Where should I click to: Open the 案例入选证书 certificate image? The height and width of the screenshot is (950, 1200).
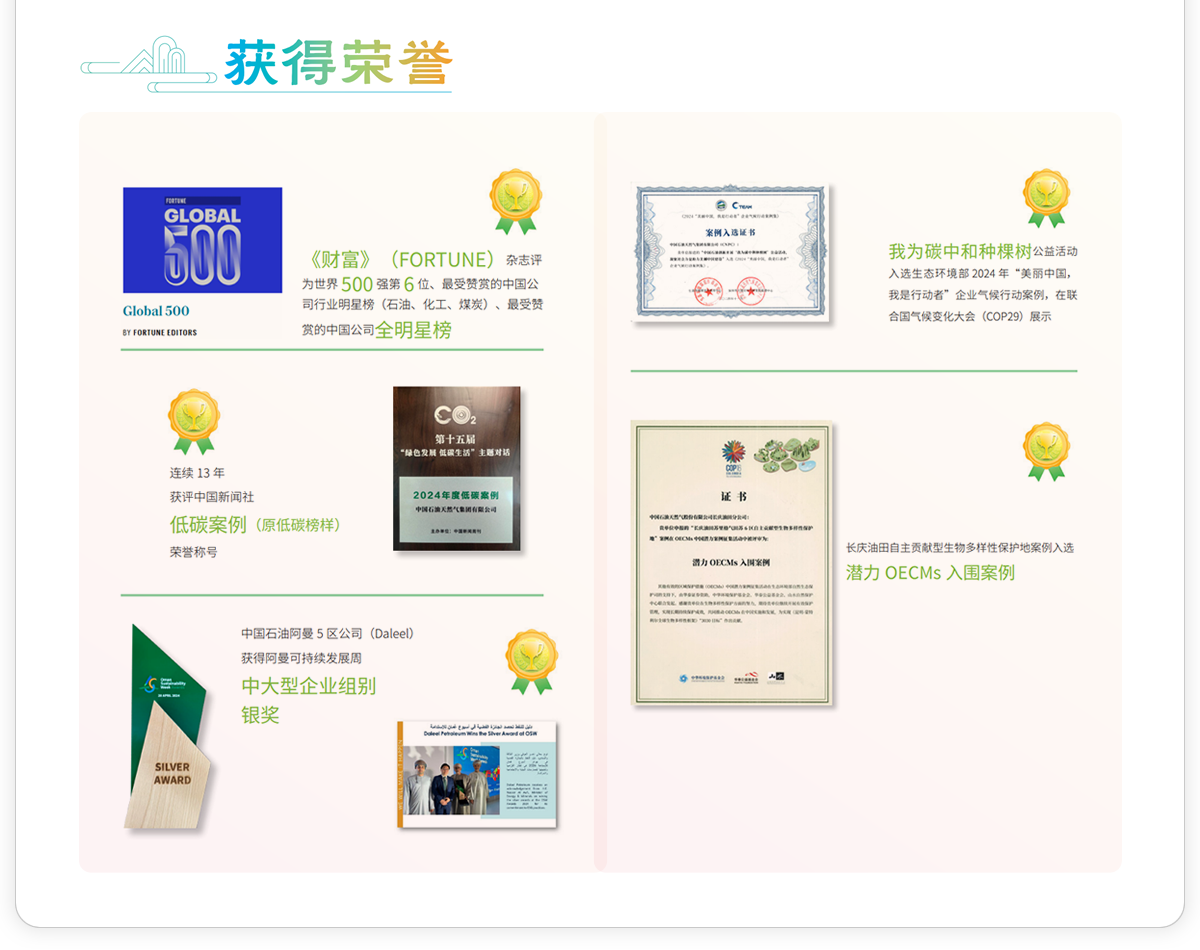(732, 253)
